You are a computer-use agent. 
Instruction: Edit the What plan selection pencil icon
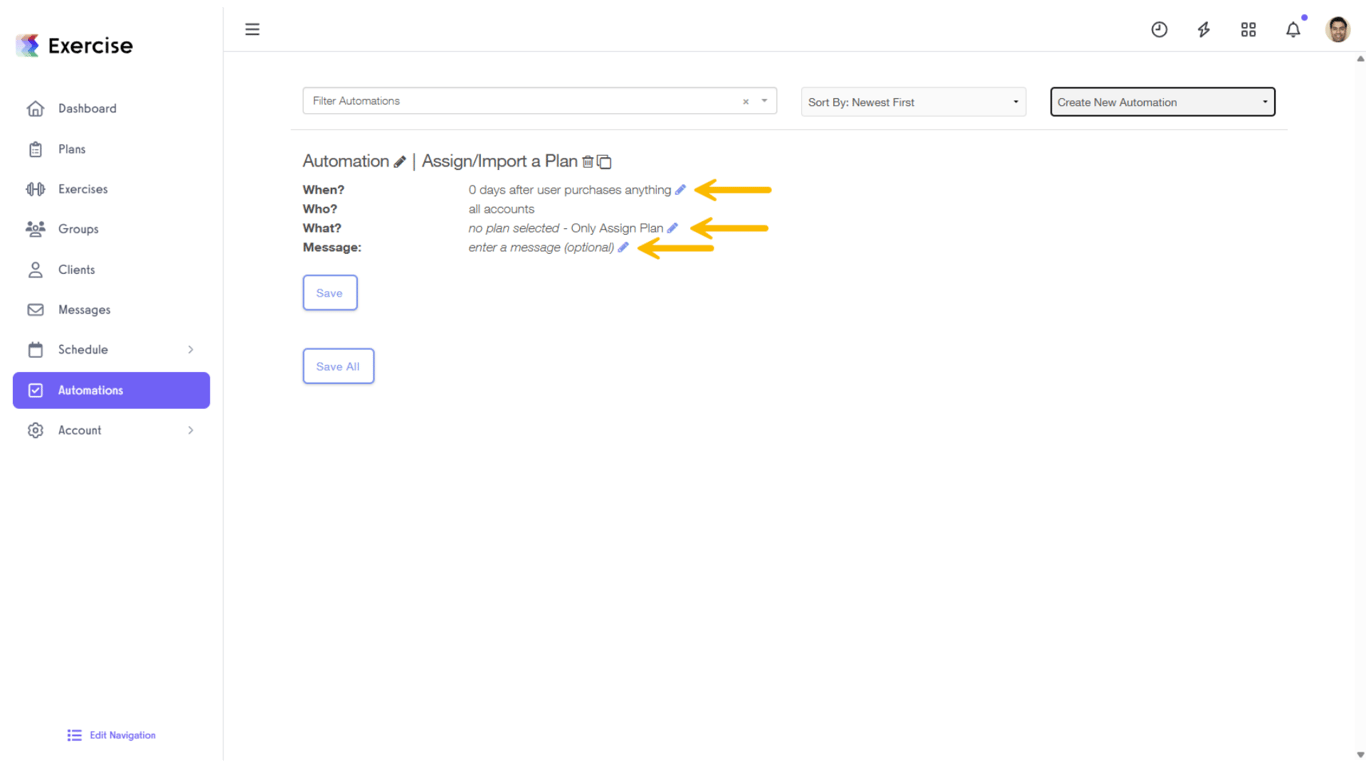coord(672,227)
